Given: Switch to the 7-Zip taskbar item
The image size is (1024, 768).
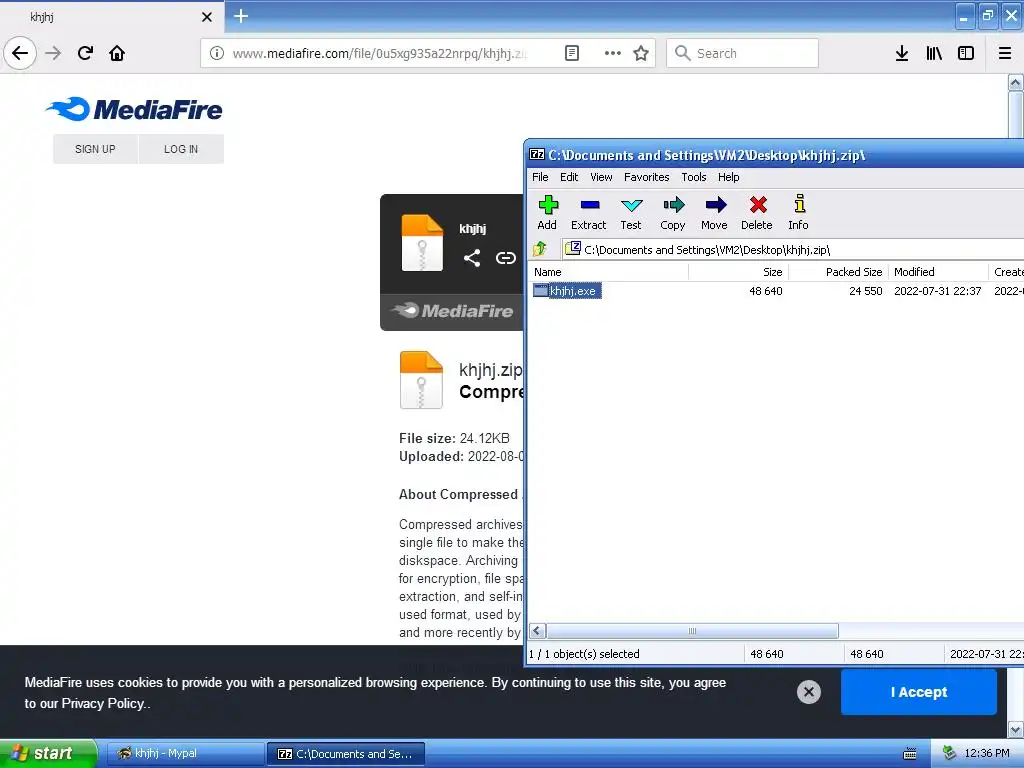Looking at the screenshot, I should pos(346,754).
